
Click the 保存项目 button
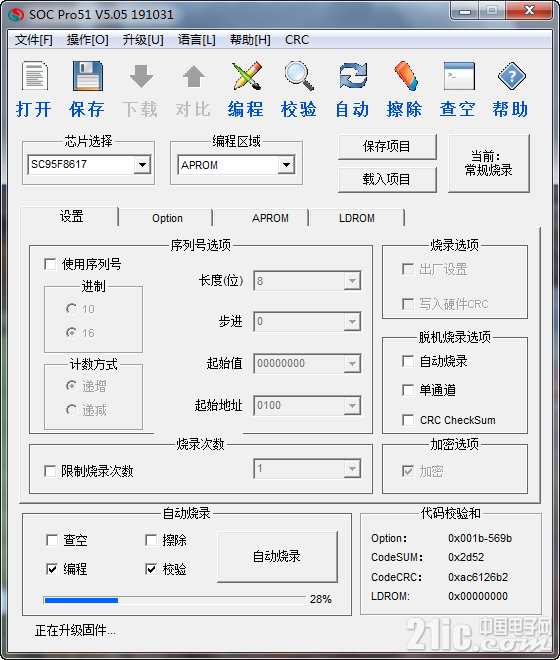click(387, 146)
